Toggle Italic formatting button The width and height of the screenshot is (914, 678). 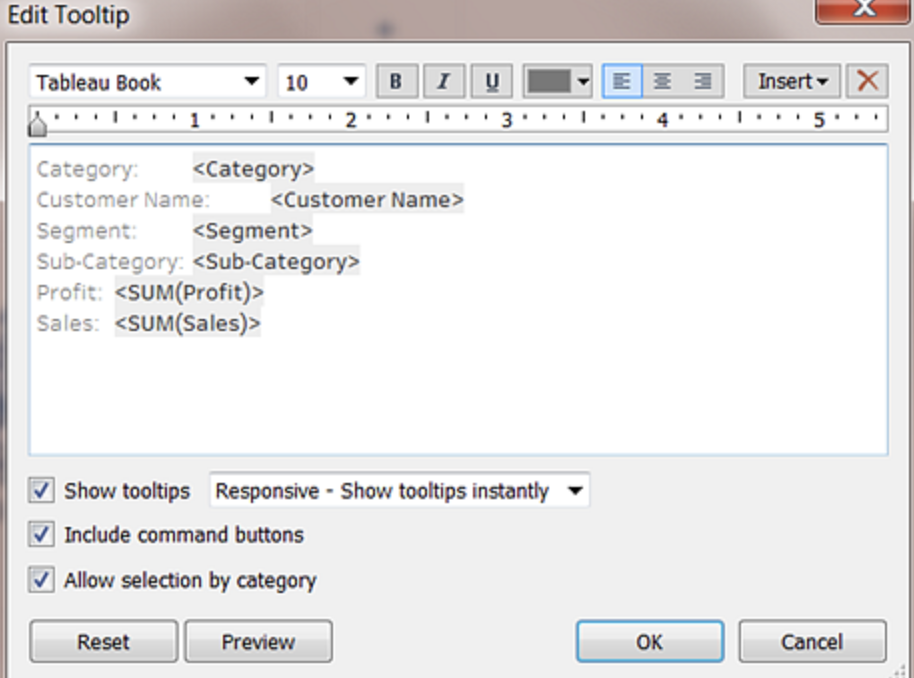[x=444, y=81]
